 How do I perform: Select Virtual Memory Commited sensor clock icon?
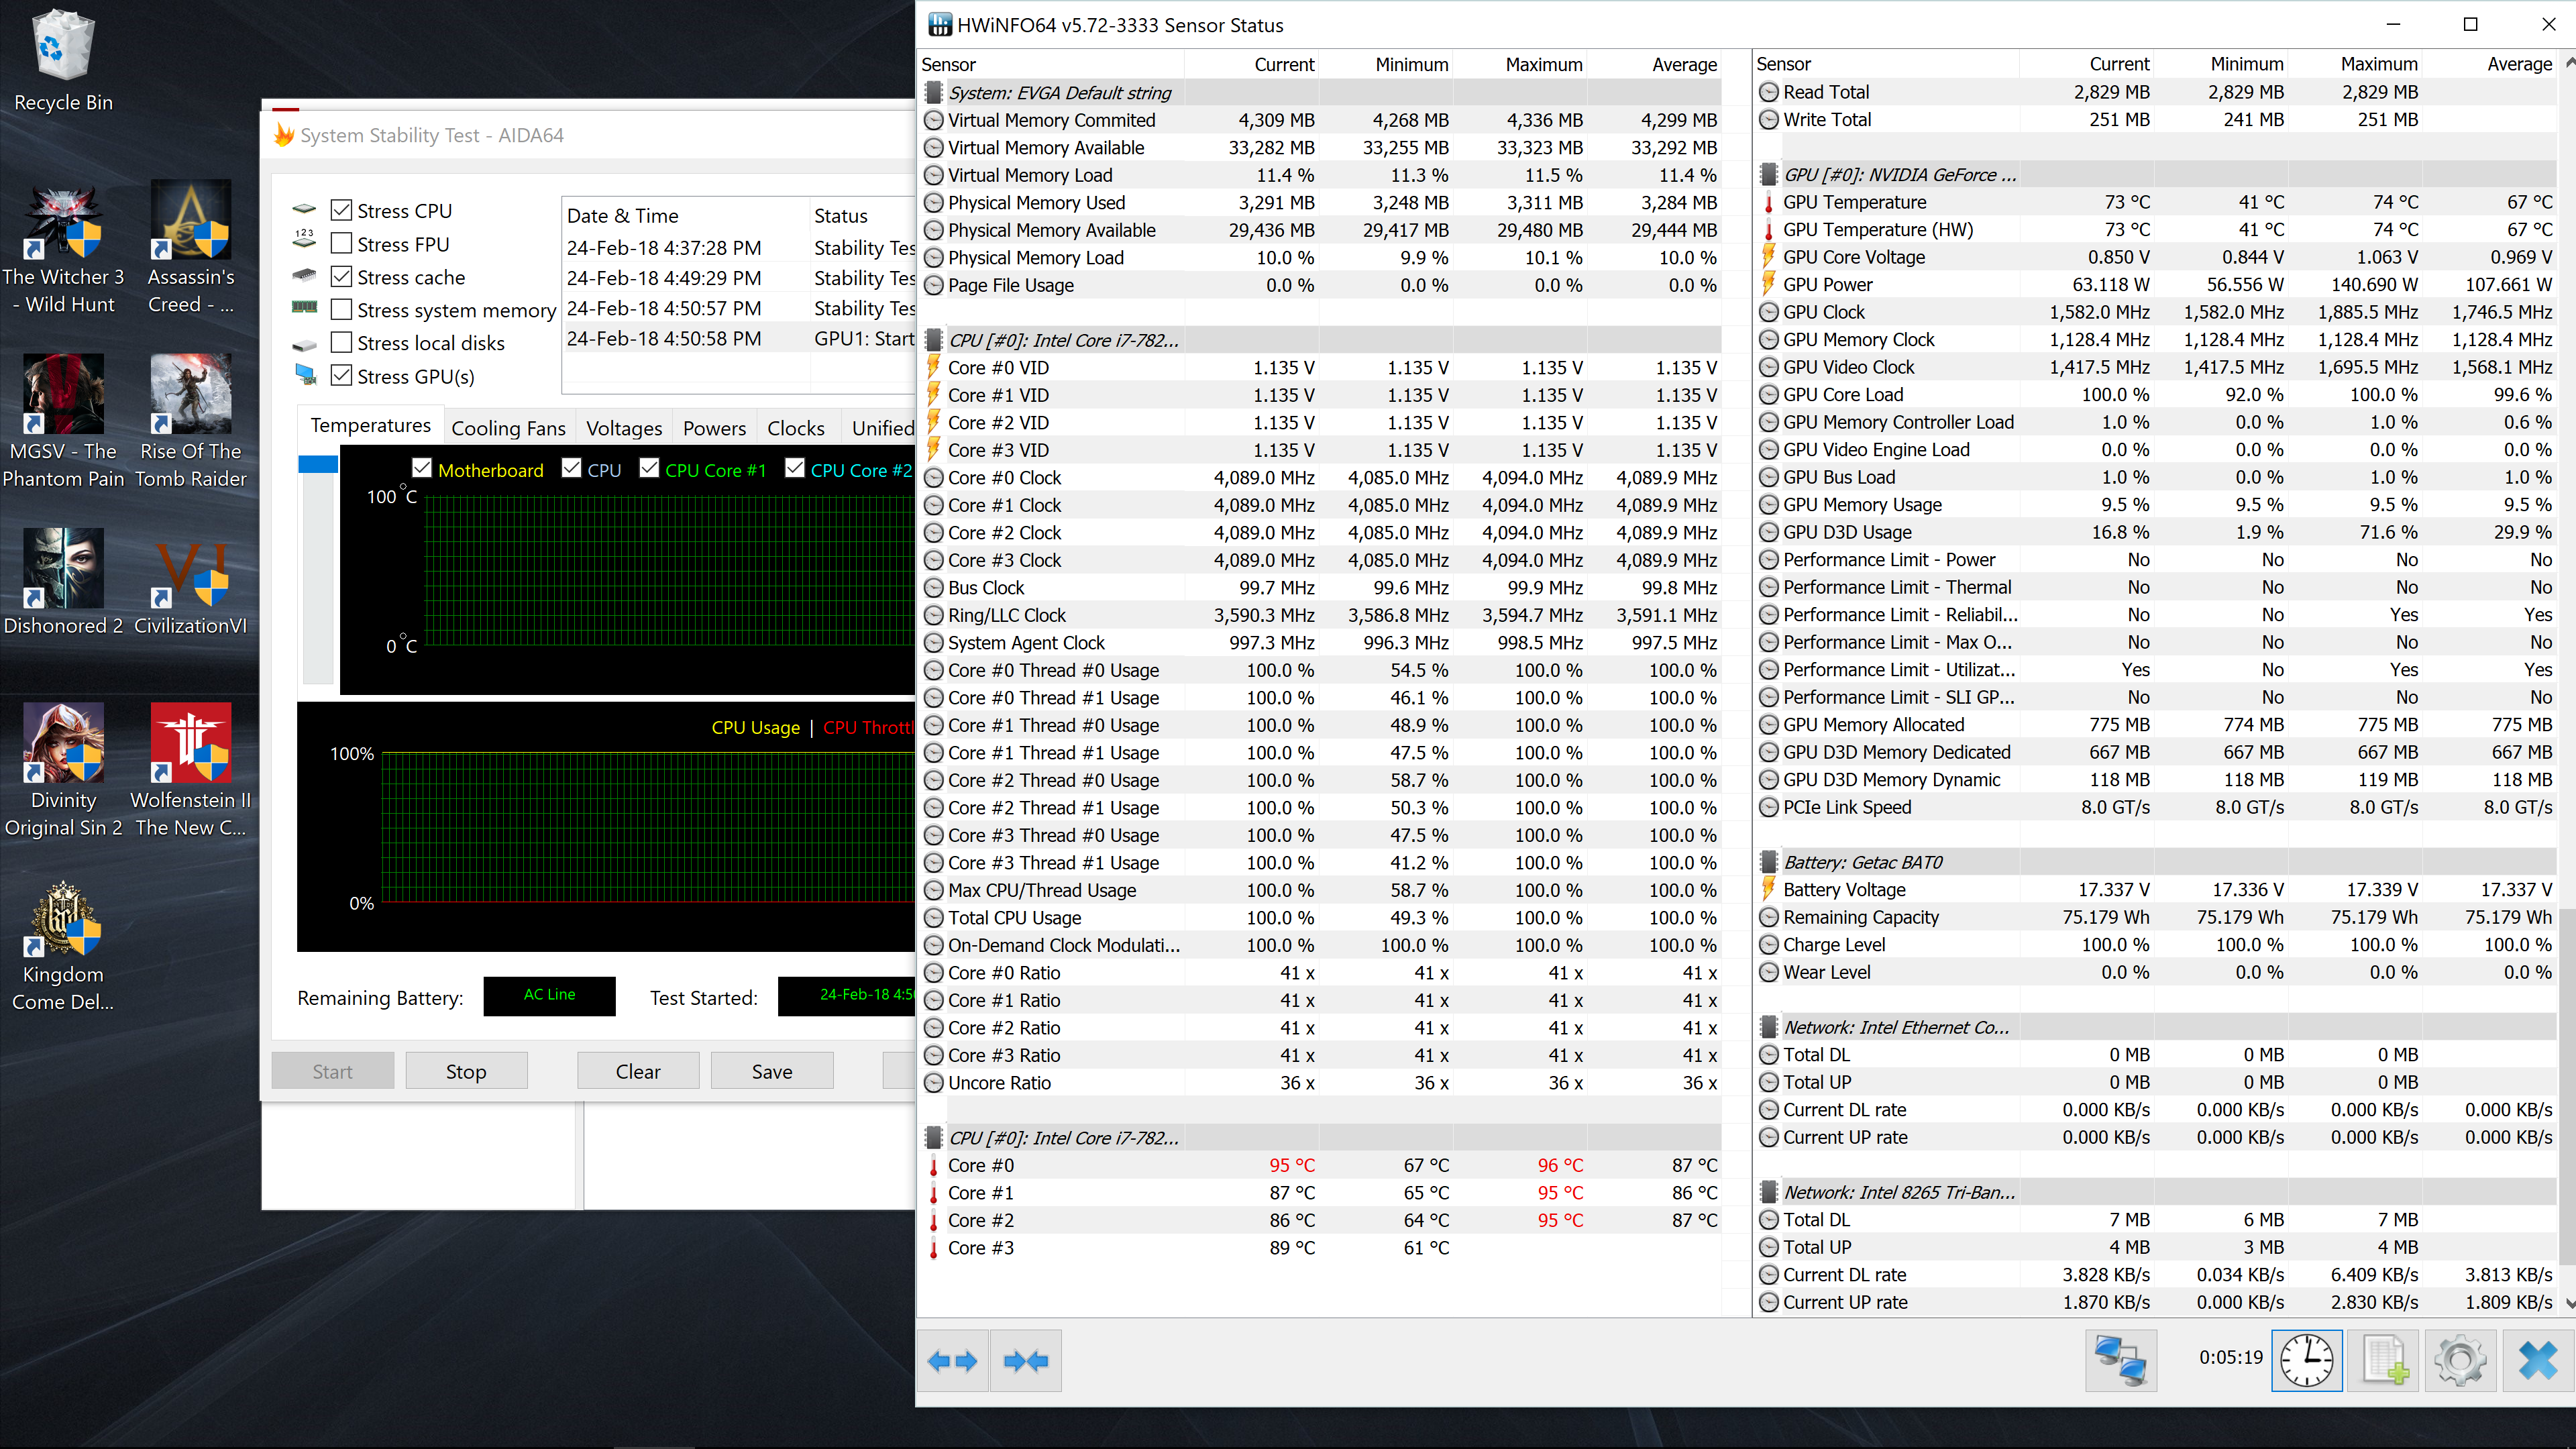[933, 120]
